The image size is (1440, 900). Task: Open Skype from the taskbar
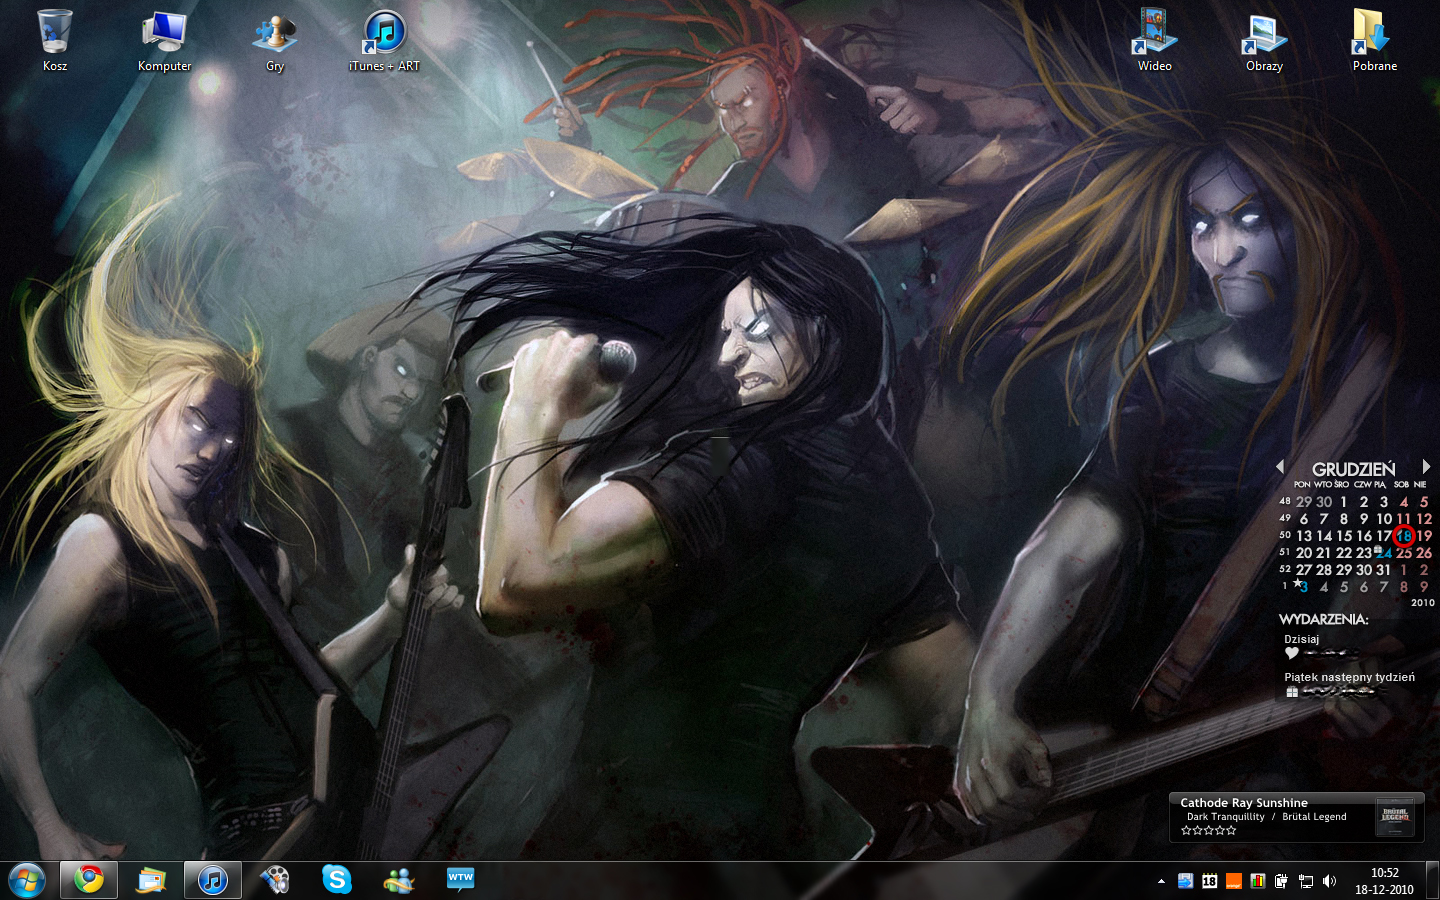tap(337, 880)
